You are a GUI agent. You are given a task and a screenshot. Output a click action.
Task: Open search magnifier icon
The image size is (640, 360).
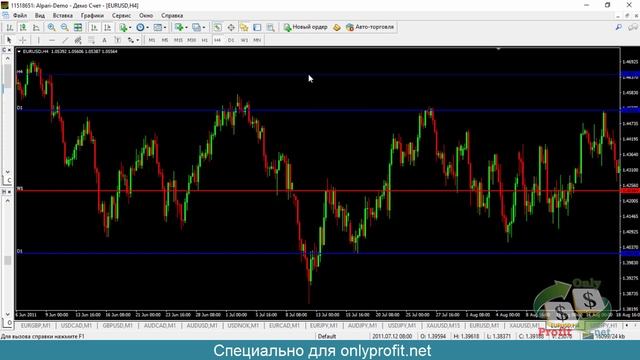[619, 27]
